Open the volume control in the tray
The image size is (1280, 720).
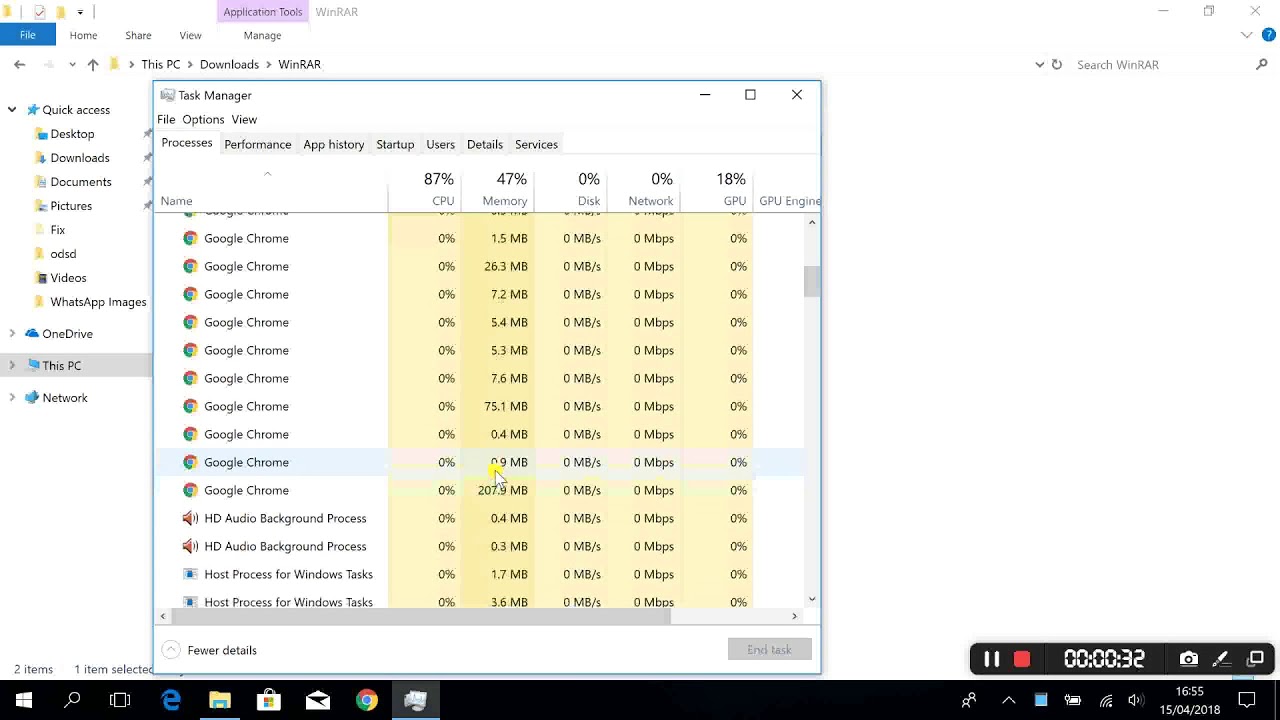point(1135,700)
